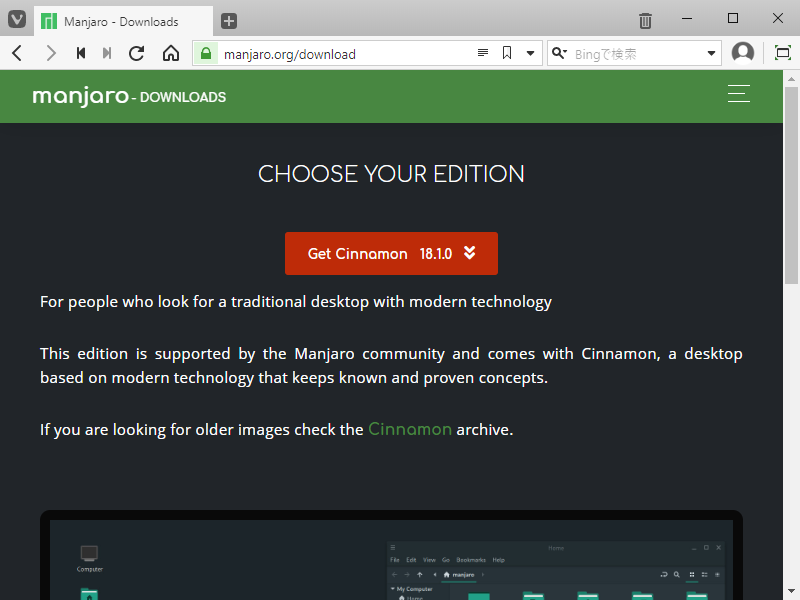The image size is (800, 600).
Task: Expand the search history dropdown
Action: coord(711,53)
